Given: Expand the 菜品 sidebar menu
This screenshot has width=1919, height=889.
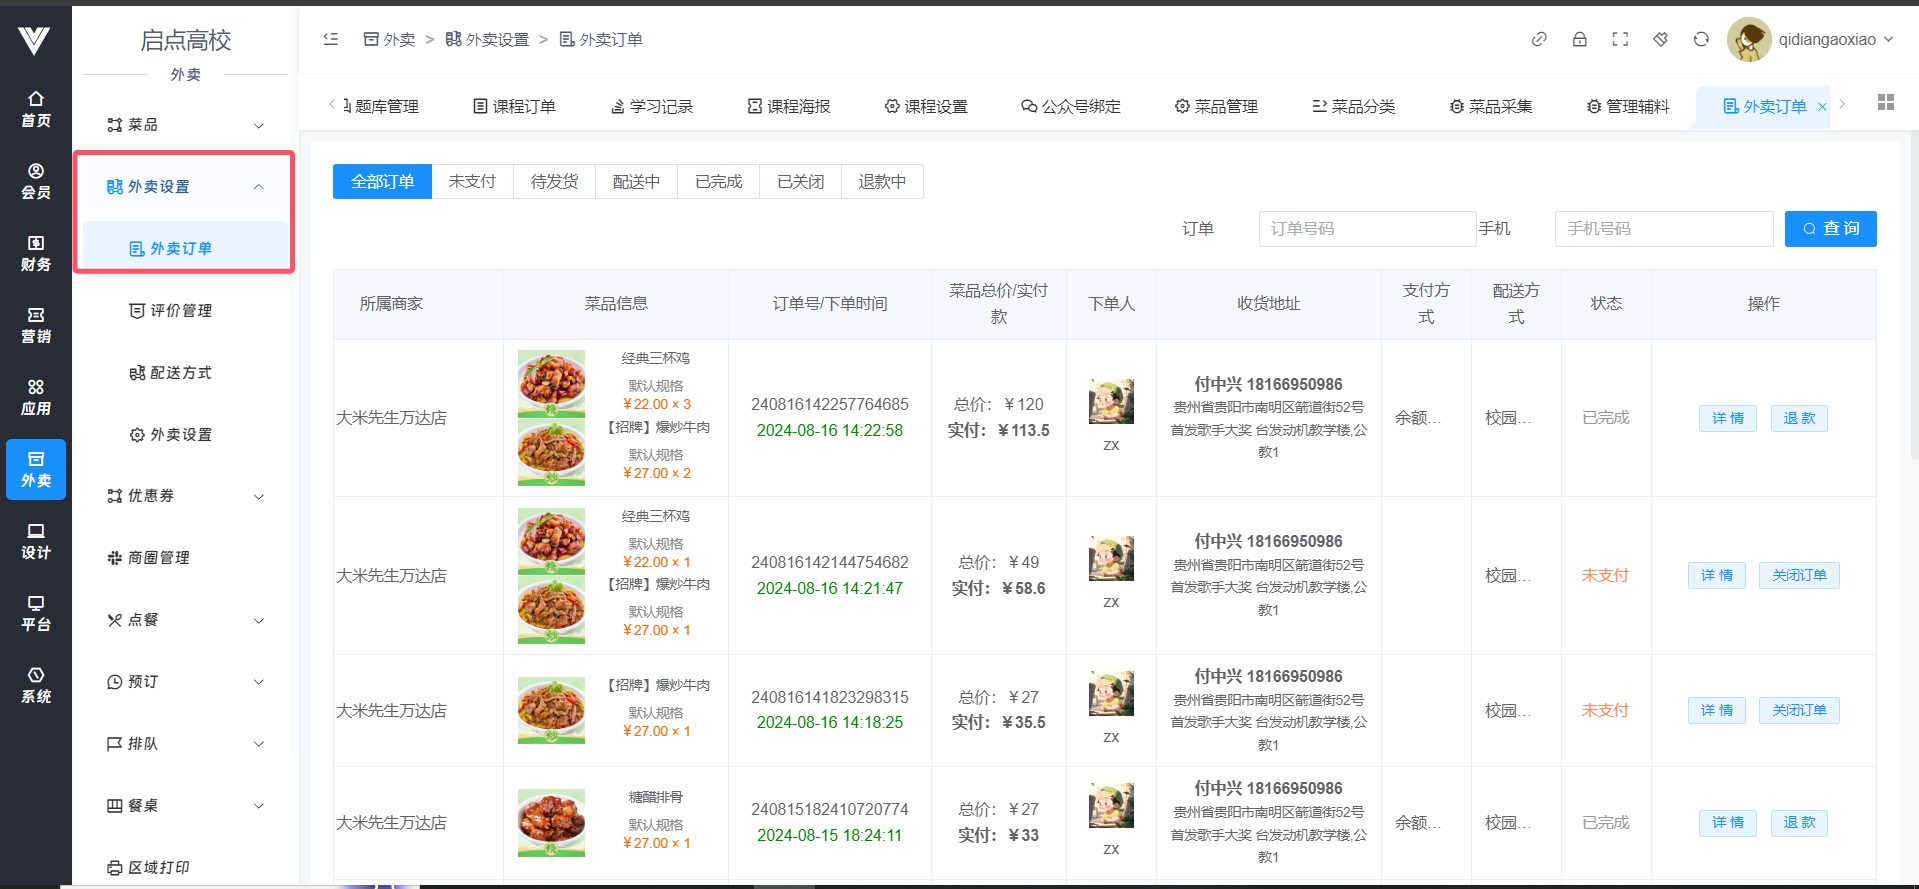Looking at the screenshot, I should tap(185, 125).
